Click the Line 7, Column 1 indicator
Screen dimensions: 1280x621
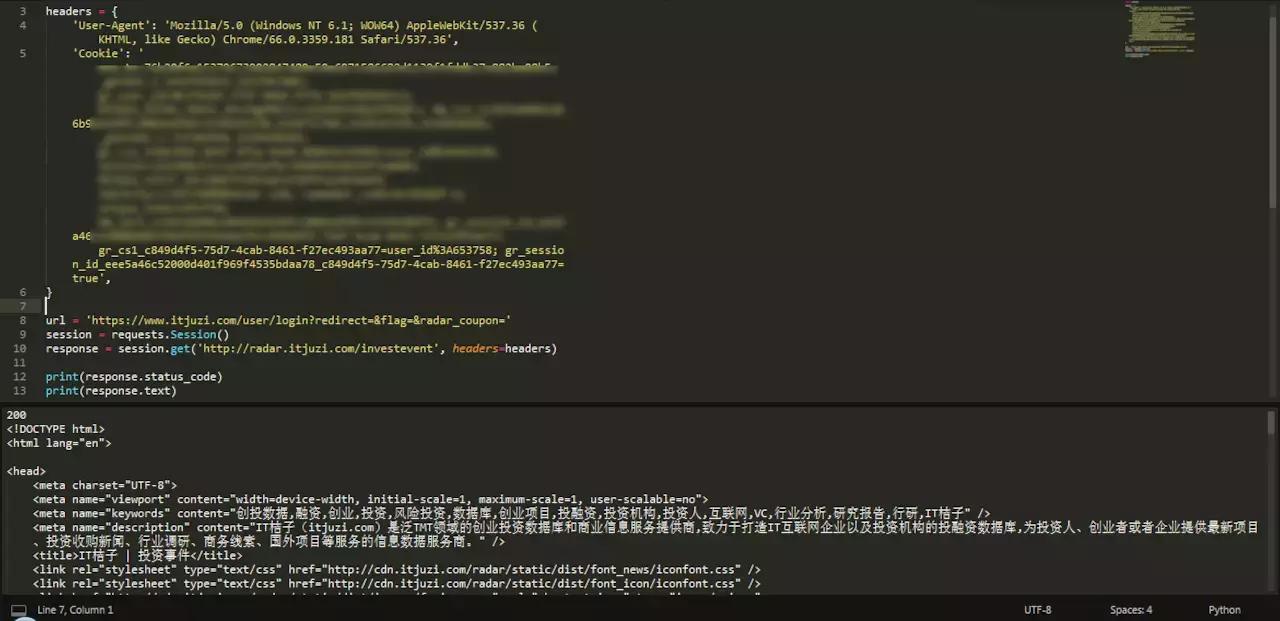[75, 609]
